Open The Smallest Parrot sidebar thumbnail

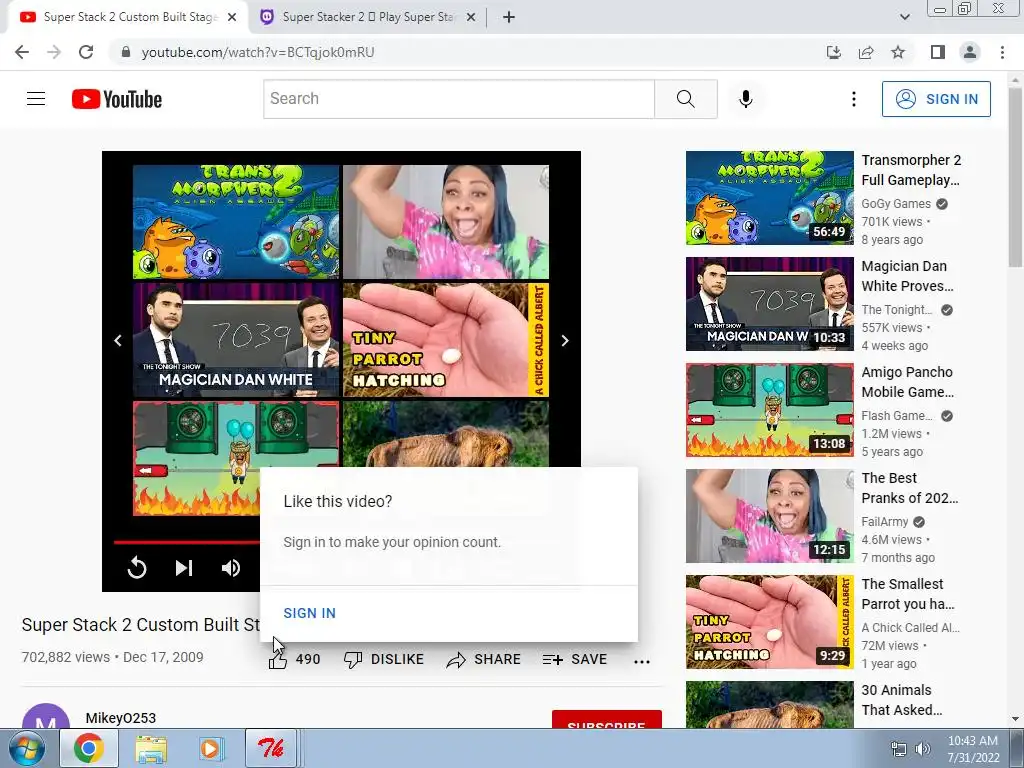click(769, 622)
